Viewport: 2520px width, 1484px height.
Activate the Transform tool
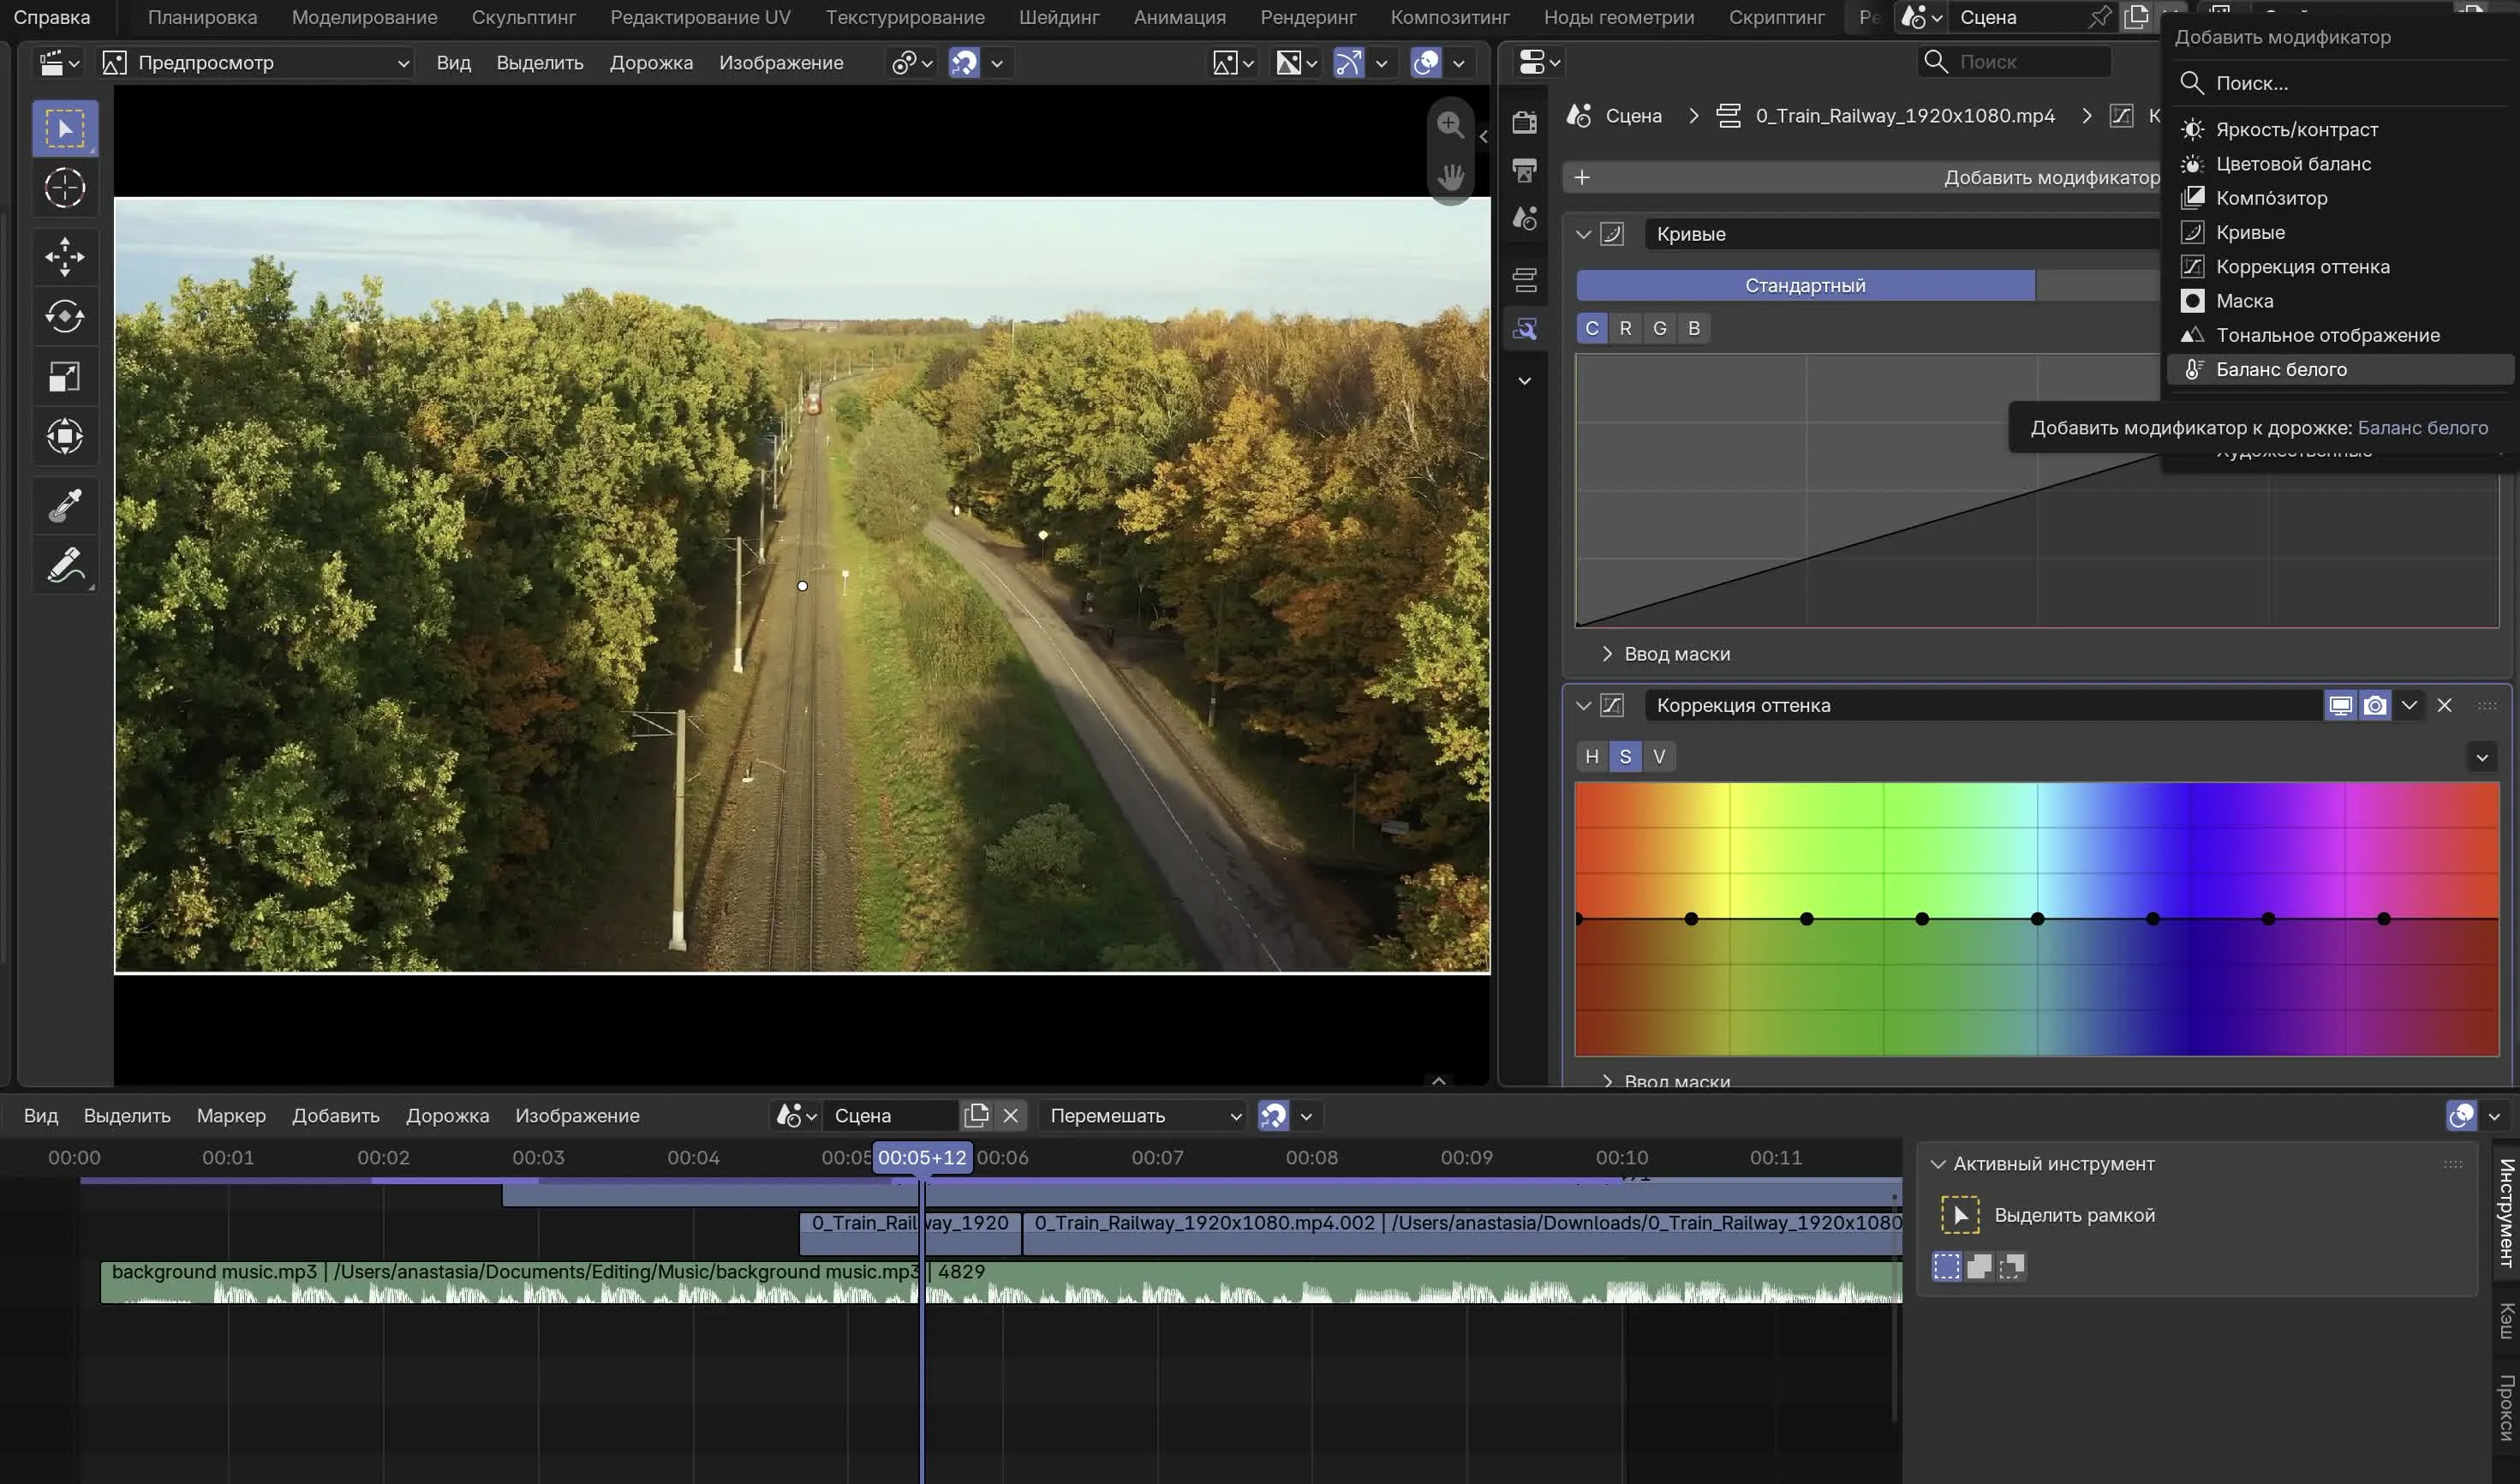click(x=65, y=436)
